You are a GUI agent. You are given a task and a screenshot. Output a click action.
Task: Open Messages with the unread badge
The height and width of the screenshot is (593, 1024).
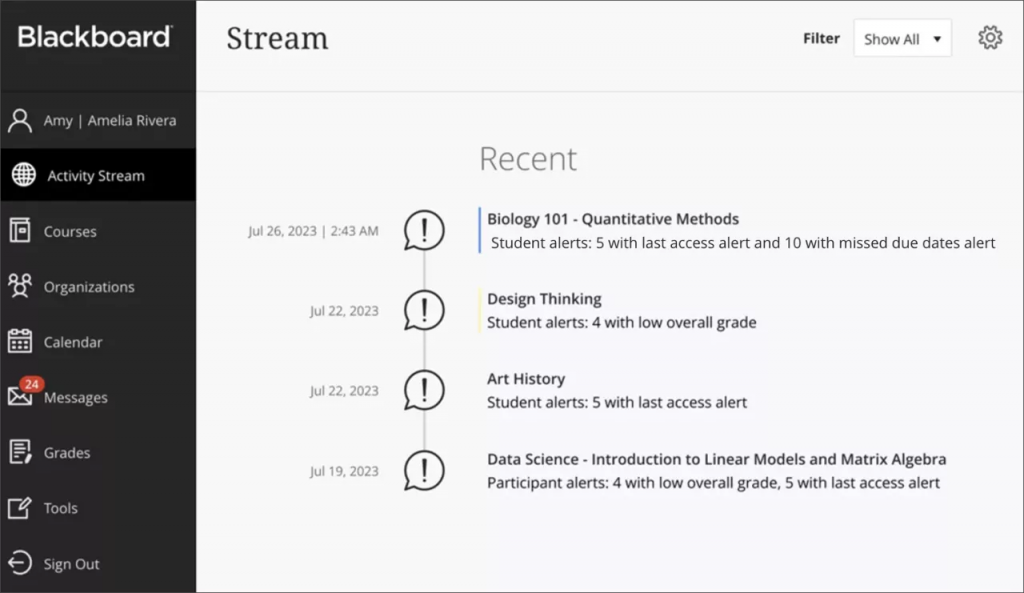click(22, 397)
